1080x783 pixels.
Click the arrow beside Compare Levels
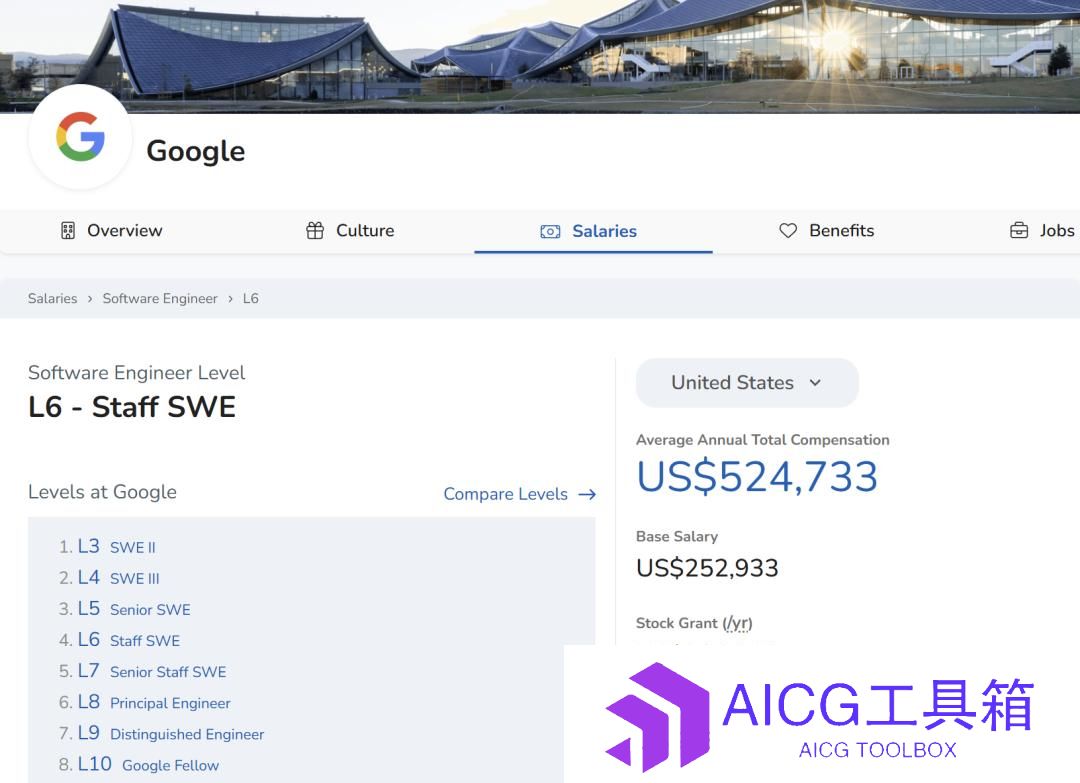click(587, 494)
